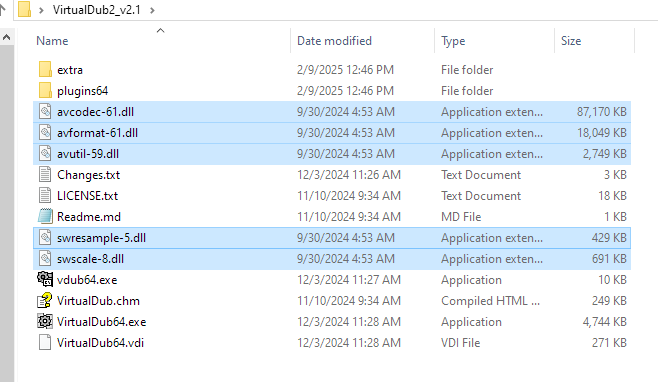Image resolution: width=658 pixels, height=382 pixels.
Task: Click the 691 KB size value
Action: click(609, 259)
